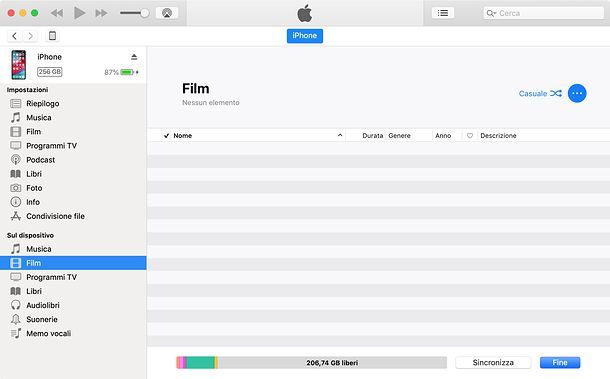610x379 pixels.
Task: Click the fast-forward playback button
Action: click(x=101, y=13)
